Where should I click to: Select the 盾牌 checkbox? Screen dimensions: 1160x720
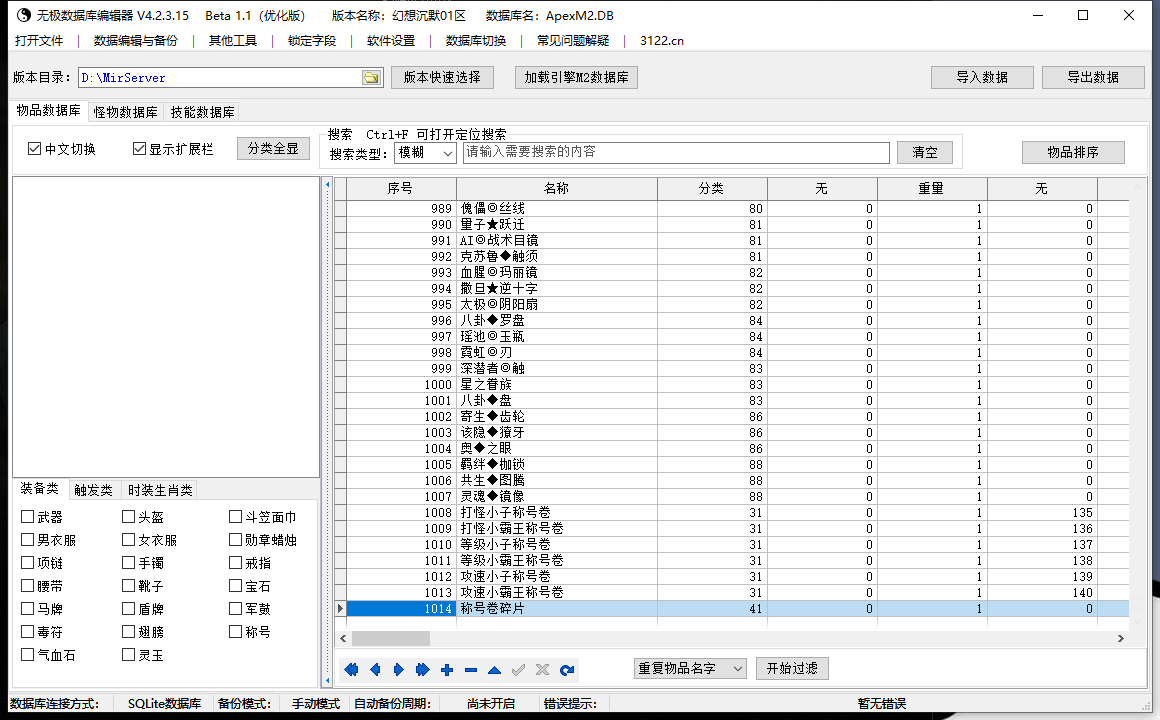(x=129, y=608)
